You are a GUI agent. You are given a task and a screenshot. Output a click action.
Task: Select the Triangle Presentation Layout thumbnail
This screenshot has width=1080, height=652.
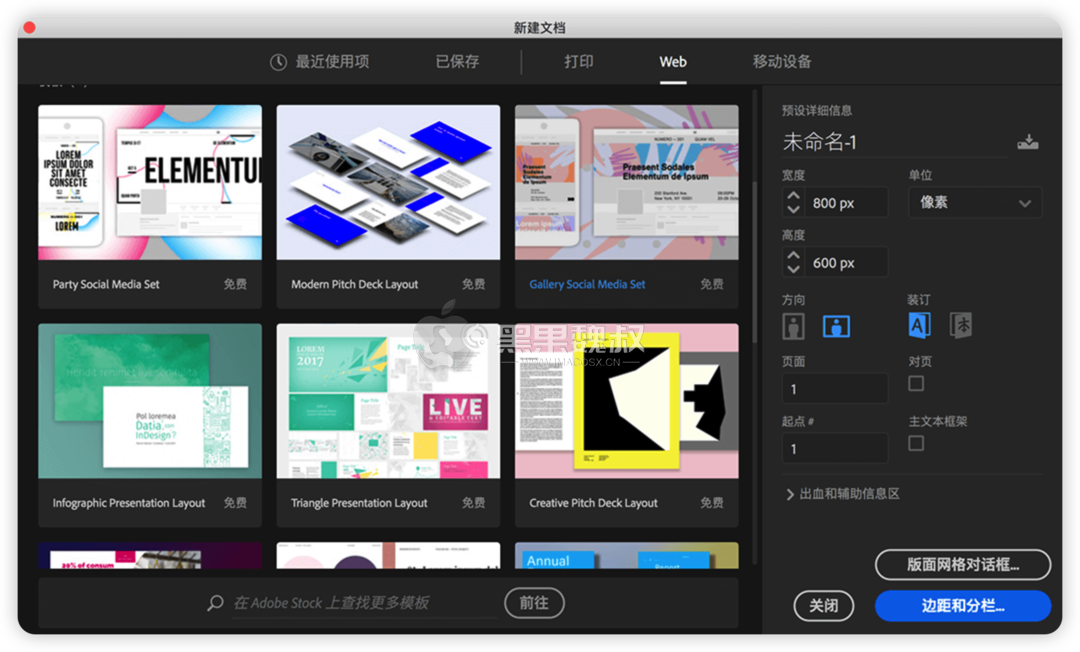tap(388, 400)
